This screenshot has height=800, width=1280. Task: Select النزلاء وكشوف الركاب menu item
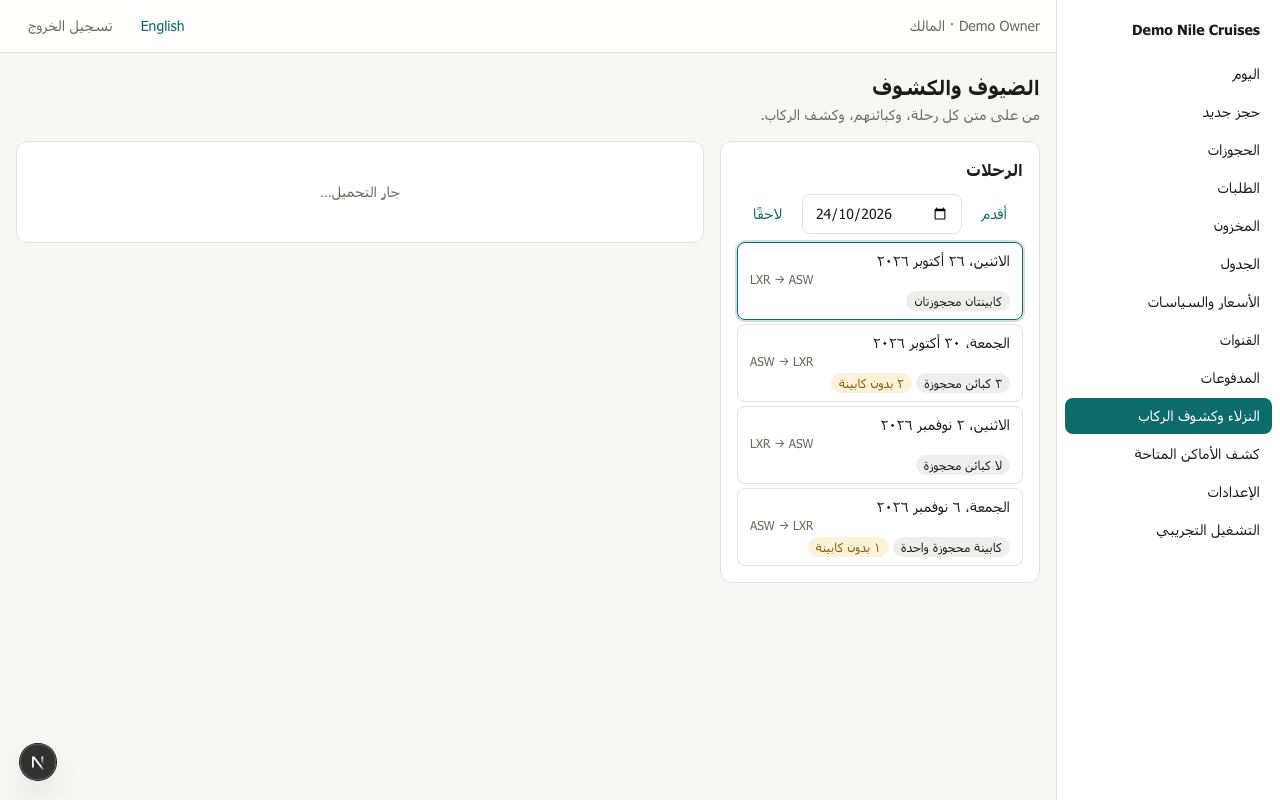pos(1168,416)
